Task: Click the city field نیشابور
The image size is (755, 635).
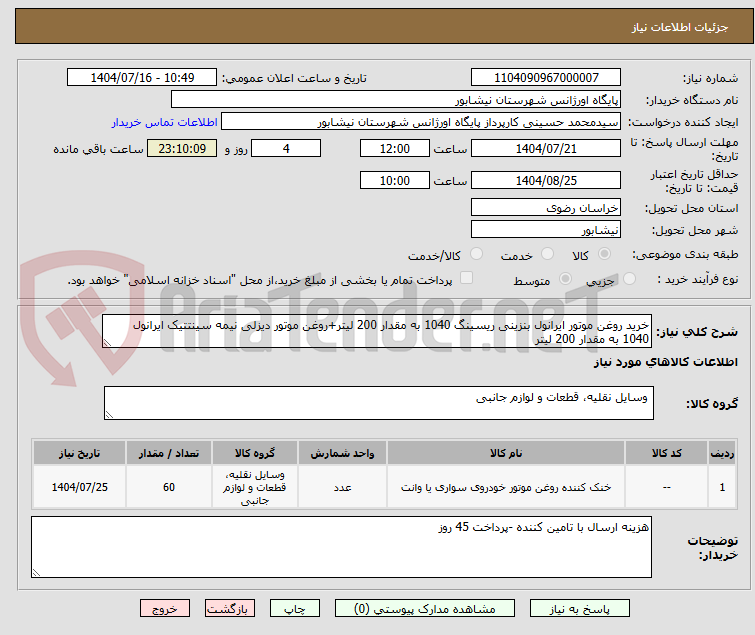Action: (546, 230)
